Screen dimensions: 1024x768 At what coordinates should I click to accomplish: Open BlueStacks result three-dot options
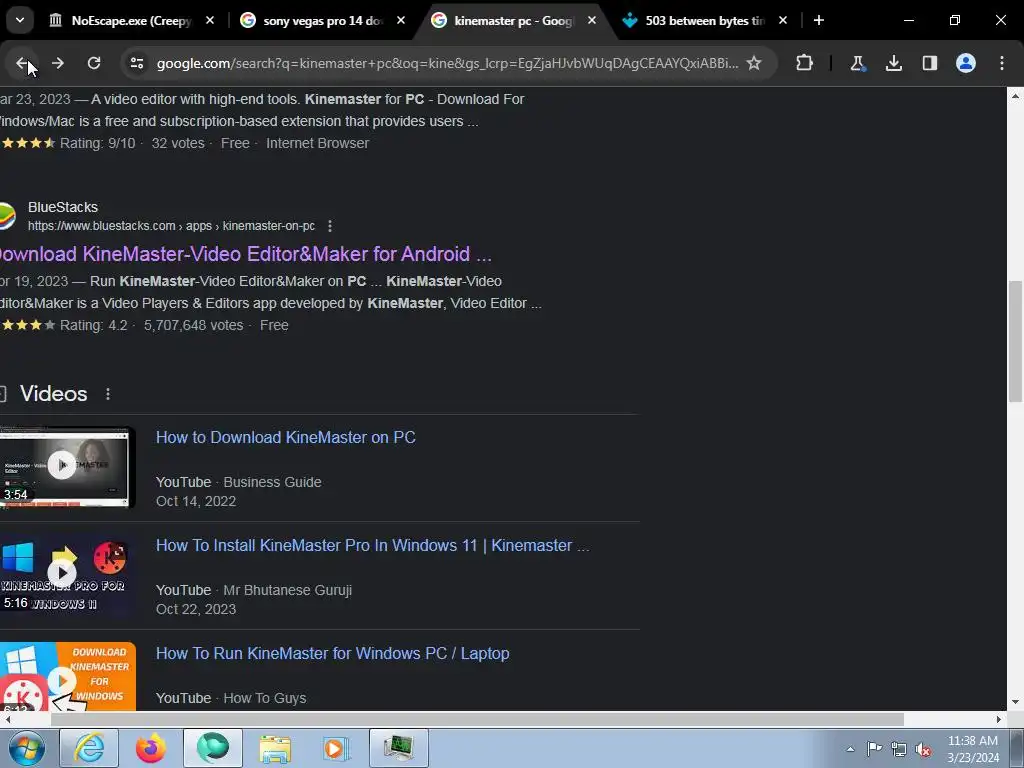pos(330,226)
